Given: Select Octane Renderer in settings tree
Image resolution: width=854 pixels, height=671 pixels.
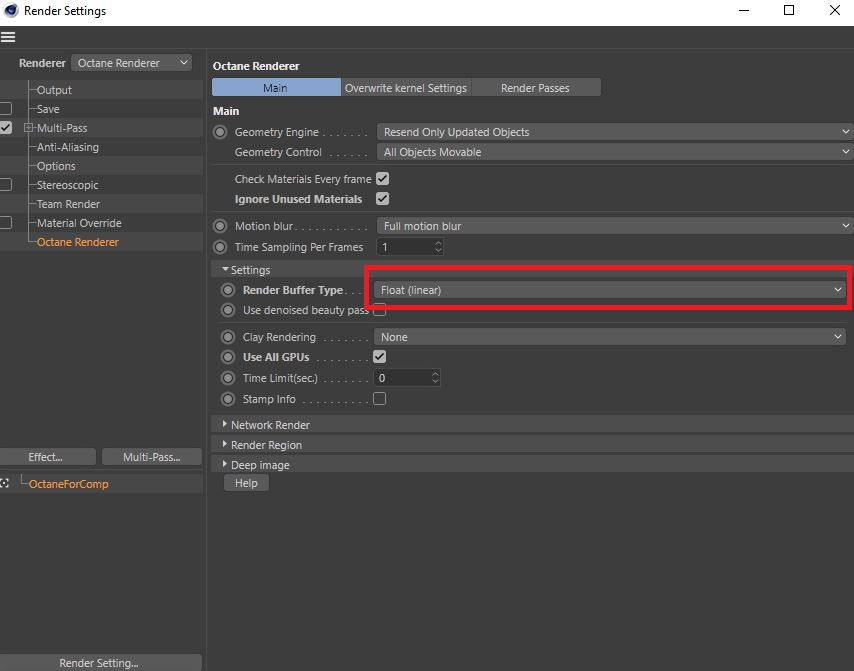Looking at the screenshot, I should coord(78,242).
